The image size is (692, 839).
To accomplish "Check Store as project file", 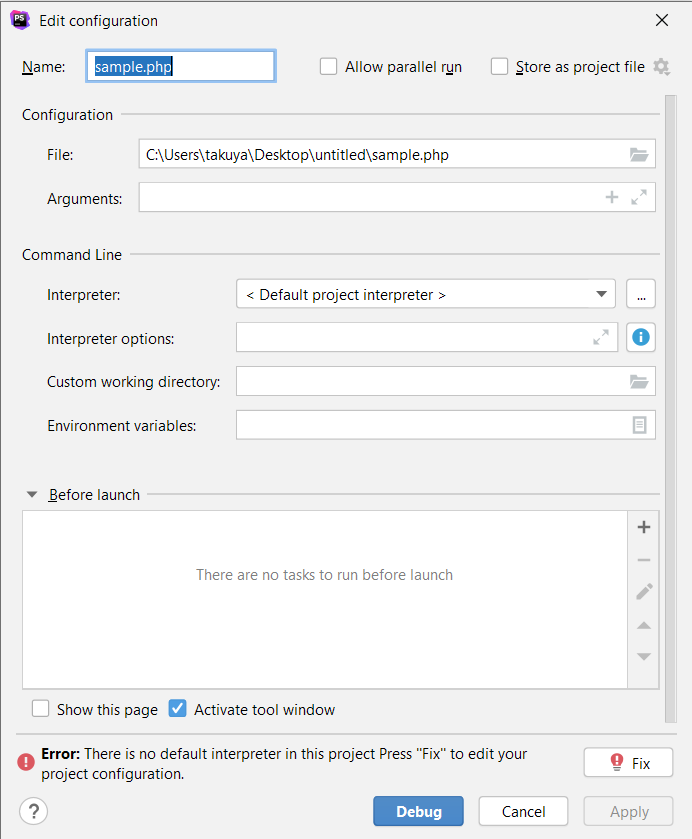I will tap(500, 67).
